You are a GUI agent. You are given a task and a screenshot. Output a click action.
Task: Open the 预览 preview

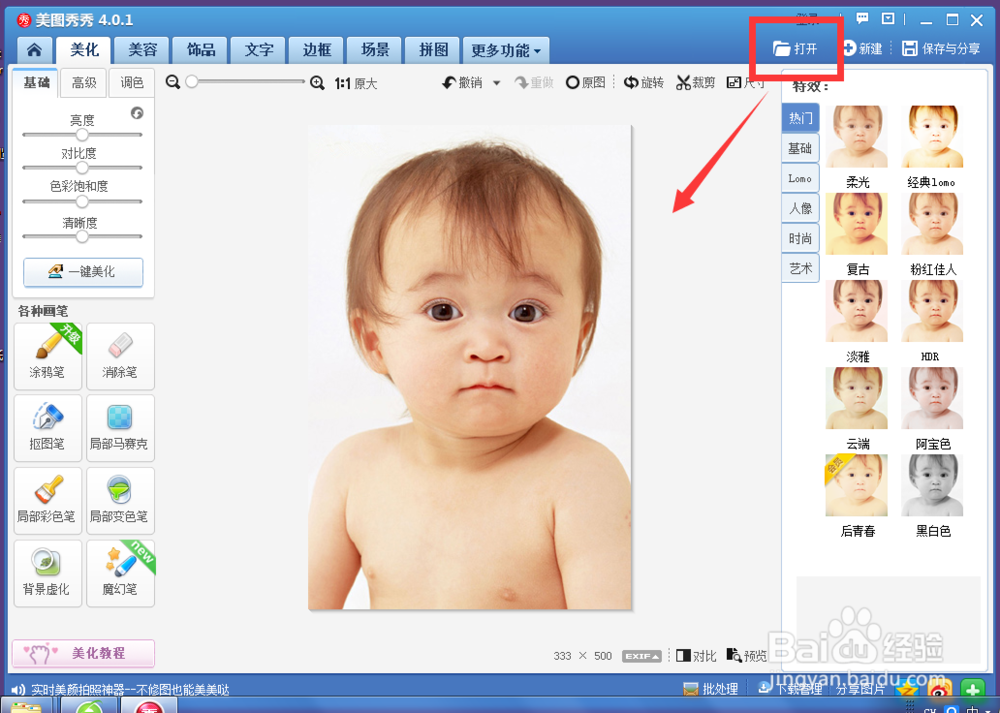tap(747, 656)
